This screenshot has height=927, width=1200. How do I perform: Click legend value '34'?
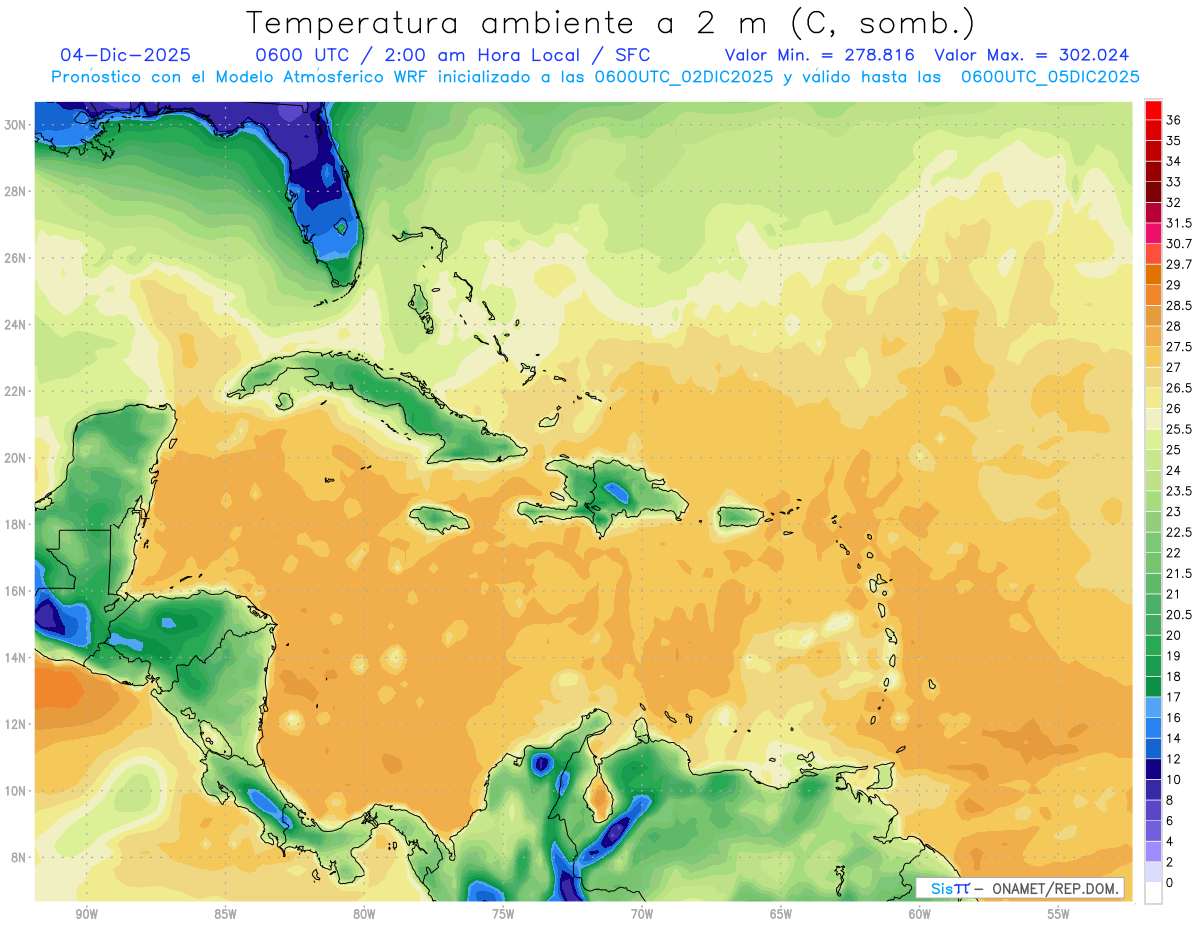coord(1174,161)
